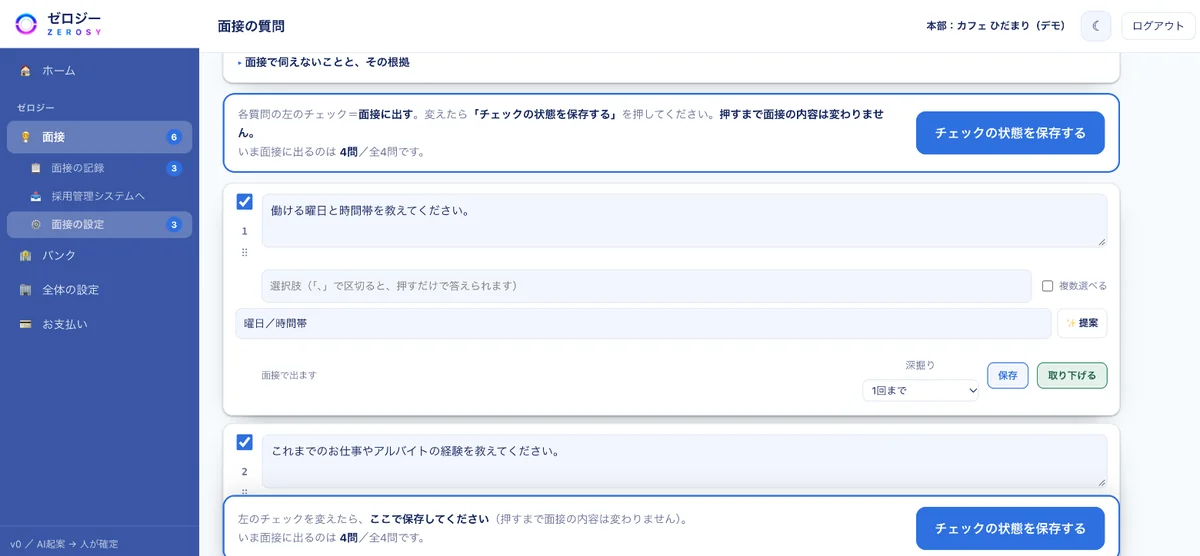1200x556 pixels.
Task: Open 面接の記録 submenu item
Action: pos(99,168)
